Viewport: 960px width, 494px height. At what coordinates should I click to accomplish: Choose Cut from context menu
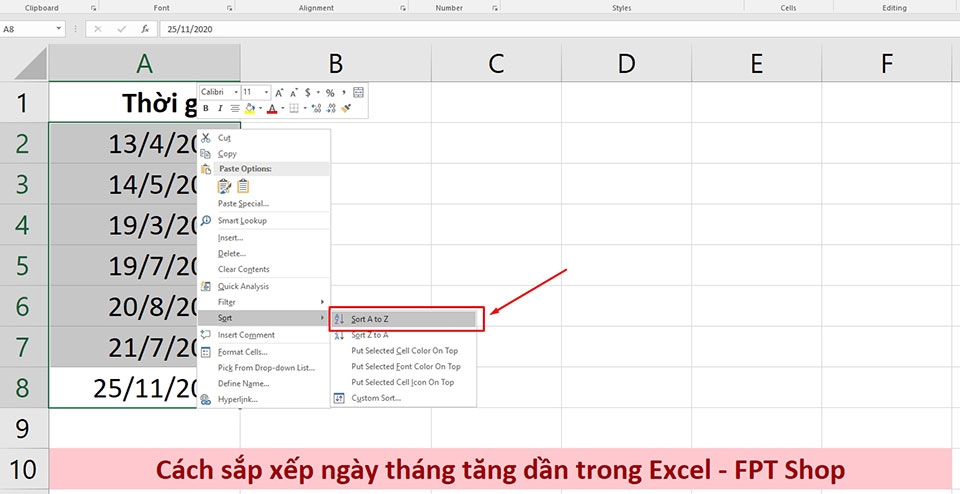(x=263, y=138)
